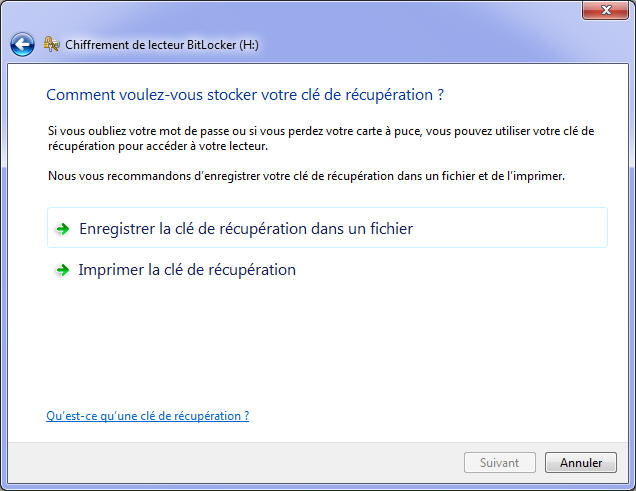The width and height of the screenshot is (636, 491).
Task: Choose "Enregistrer la clé de récupération dans un fichier"
Action: tap(246, 229)
